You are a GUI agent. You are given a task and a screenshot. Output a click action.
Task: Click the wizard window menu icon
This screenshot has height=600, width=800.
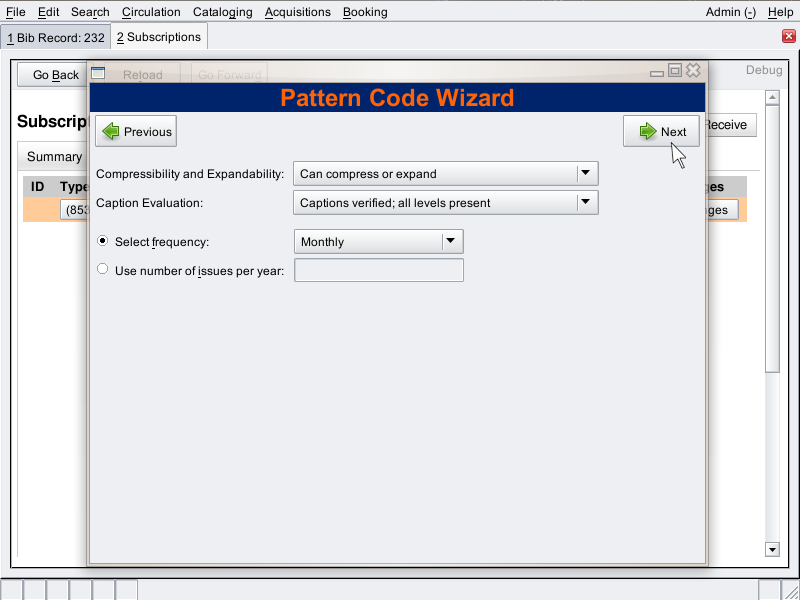point(98,72)
